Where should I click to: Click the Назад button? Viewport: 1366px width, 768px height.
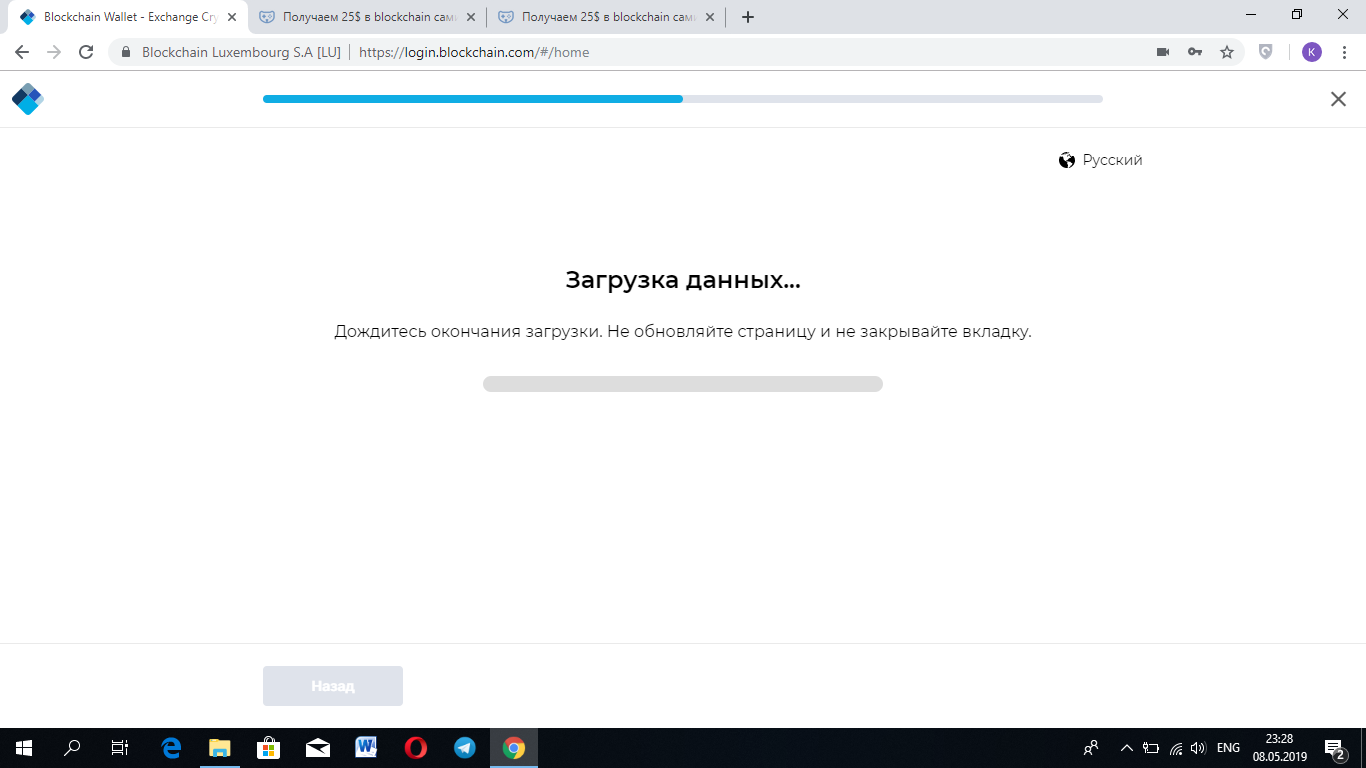coord(333,686)
